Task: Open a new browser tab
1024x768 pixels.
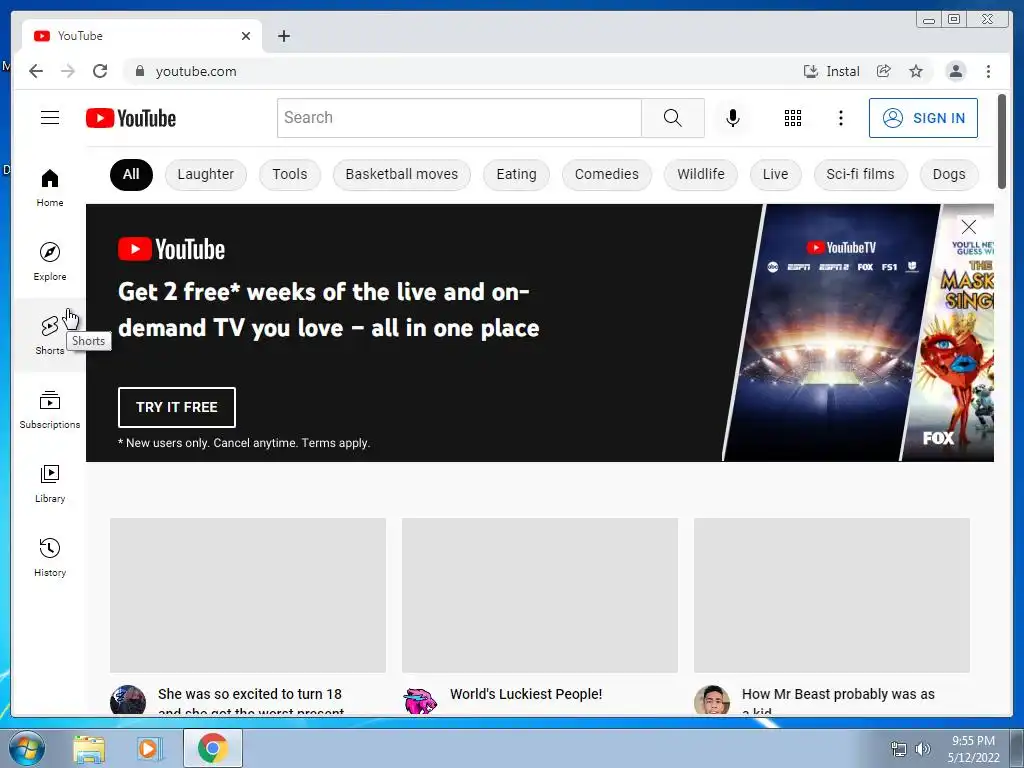Action: pyautogui.click(x=283, y=36)
